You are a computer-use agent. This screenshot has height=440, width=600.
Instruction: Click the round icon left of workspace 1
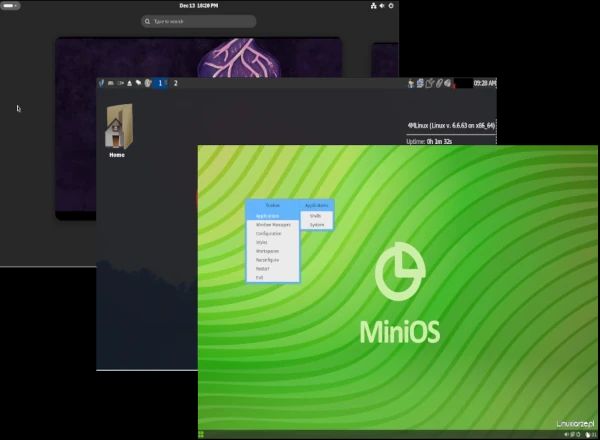click(148, 83)
